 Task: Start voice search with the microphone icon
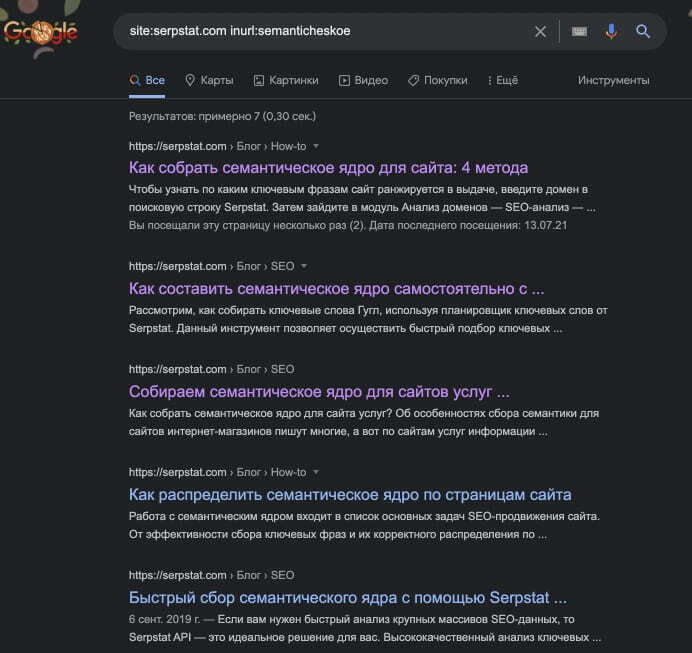611,31
